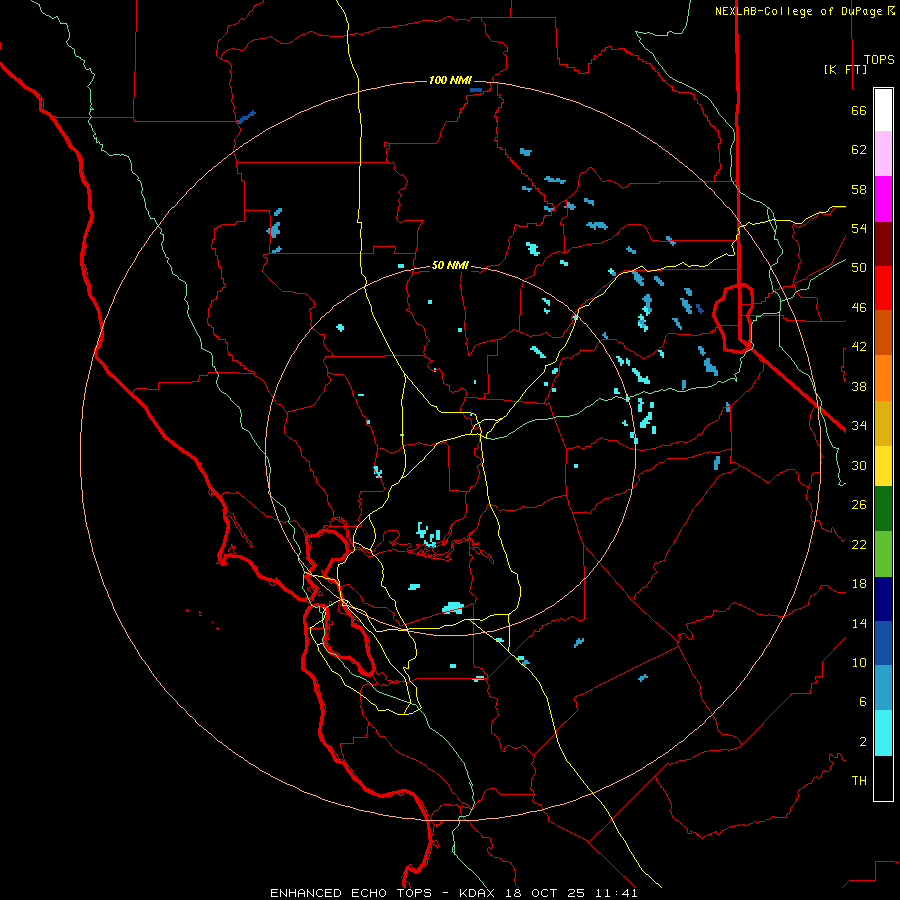This screenshot has width=900, height=900.
Task: Click the '46' legend value
Action: coord(859,308)
